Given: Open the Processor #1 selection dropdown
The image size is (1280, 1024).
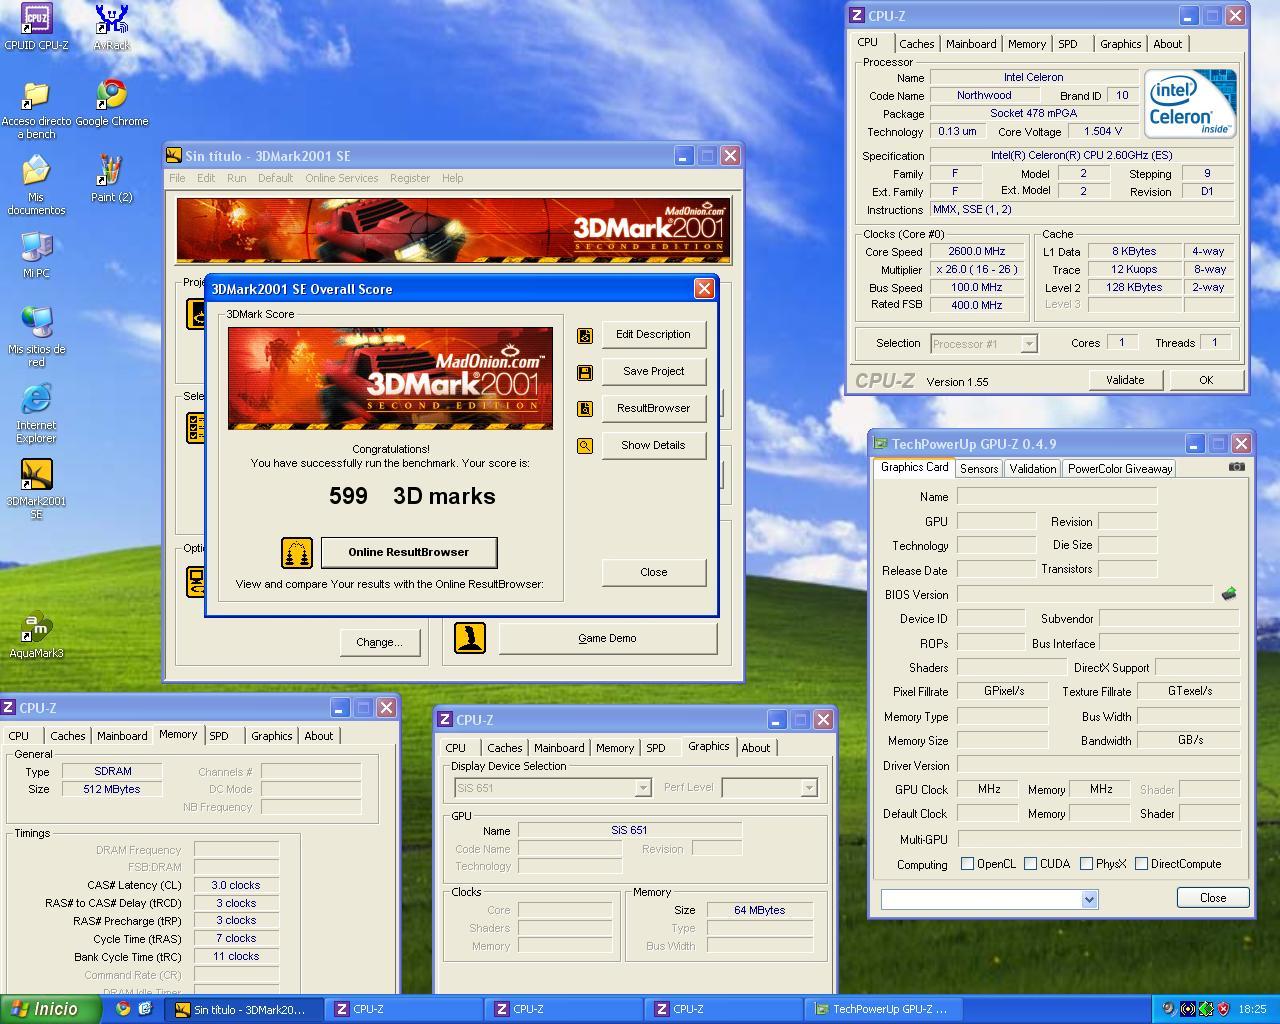Looking at the screenshot, I should click(983, 344).
